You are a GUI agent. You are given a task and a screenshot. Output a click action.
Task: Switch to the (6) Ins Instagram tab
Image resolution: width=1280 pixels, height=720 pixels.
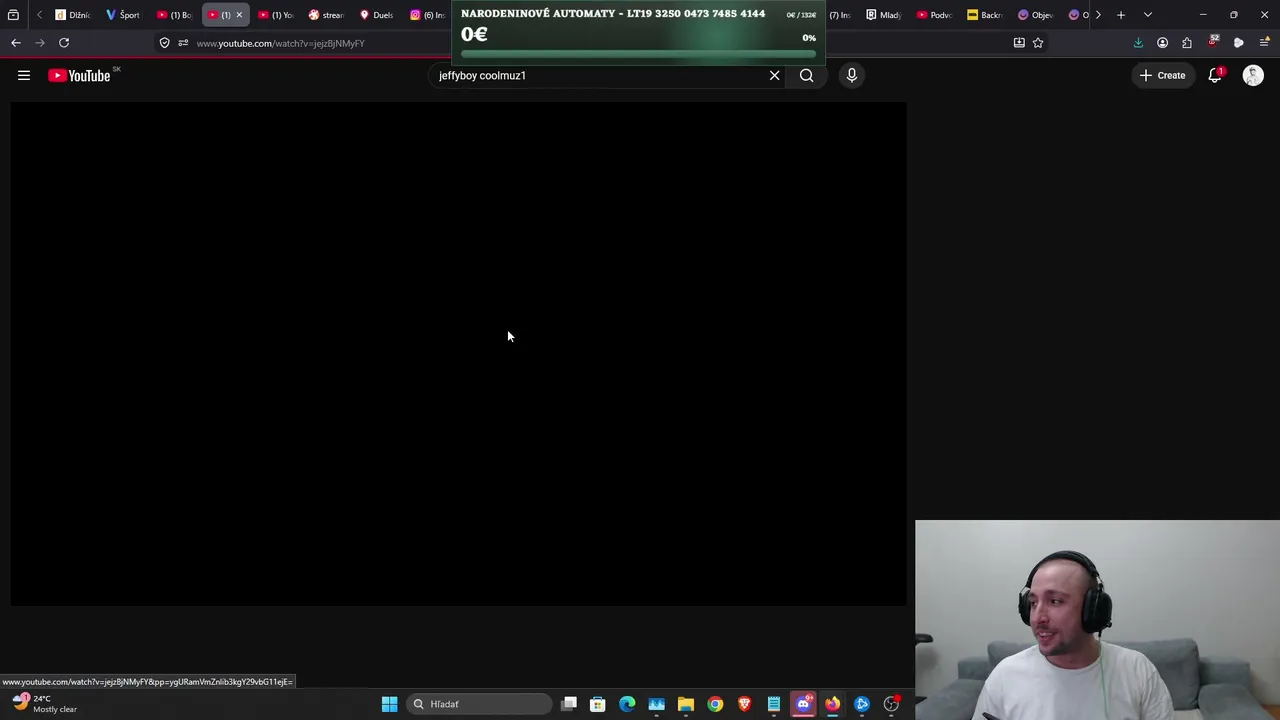(428, 15)
